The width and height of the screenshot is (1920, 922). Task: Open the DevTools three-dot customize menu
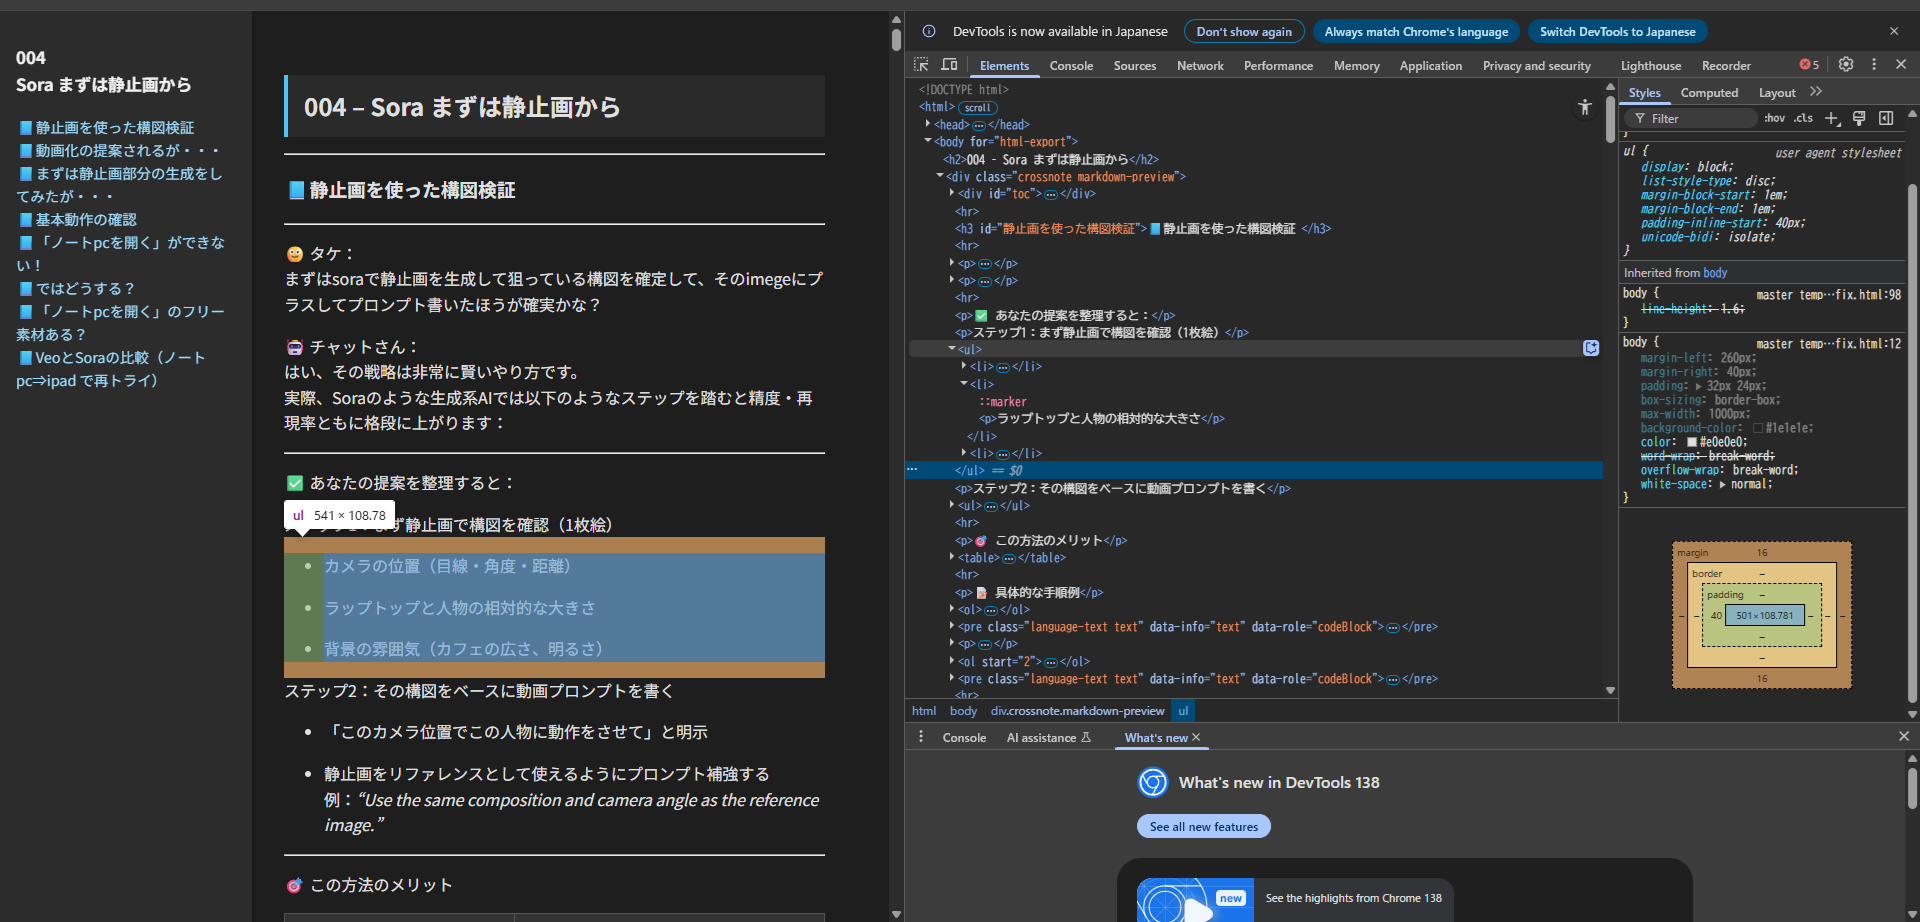(1874, 65)
